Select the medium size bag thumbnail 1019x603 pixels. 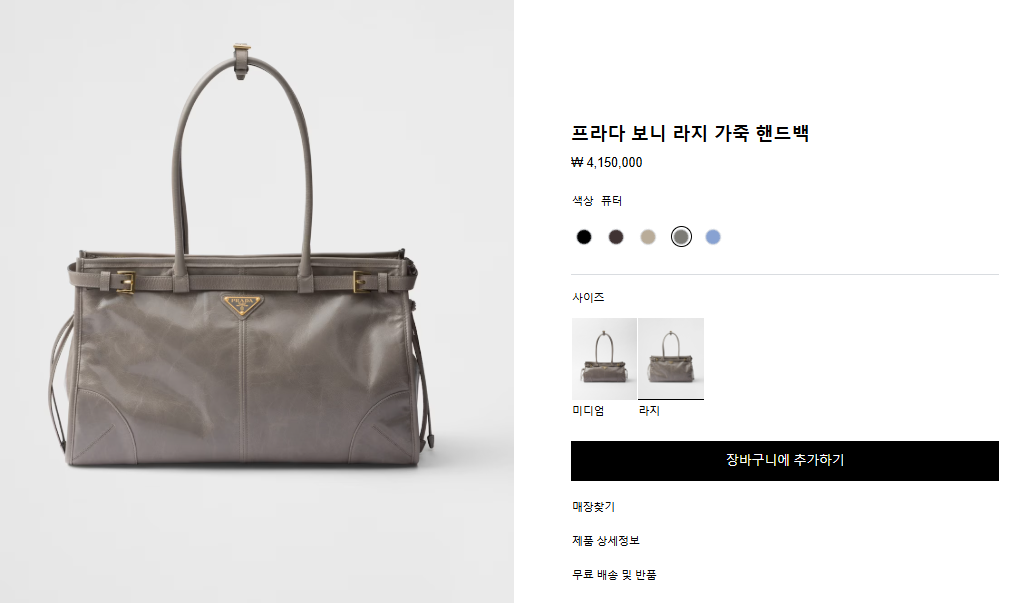pos(604,359)
